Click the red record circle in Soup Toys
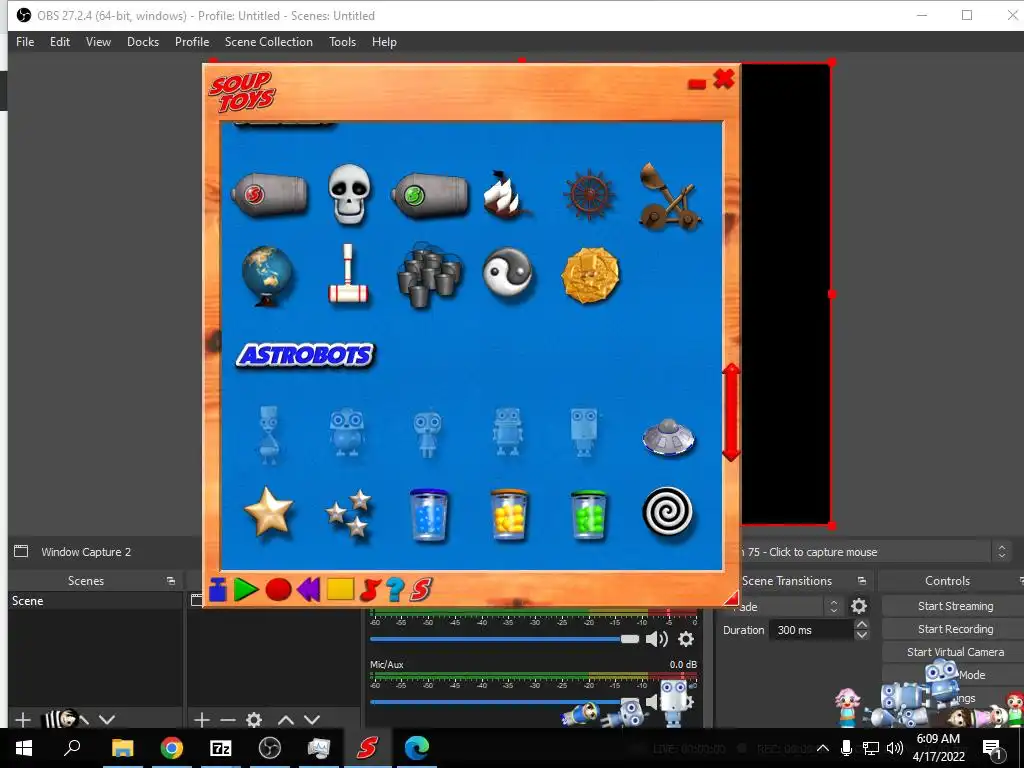1024x768 pixels. [x=278, y=590]
